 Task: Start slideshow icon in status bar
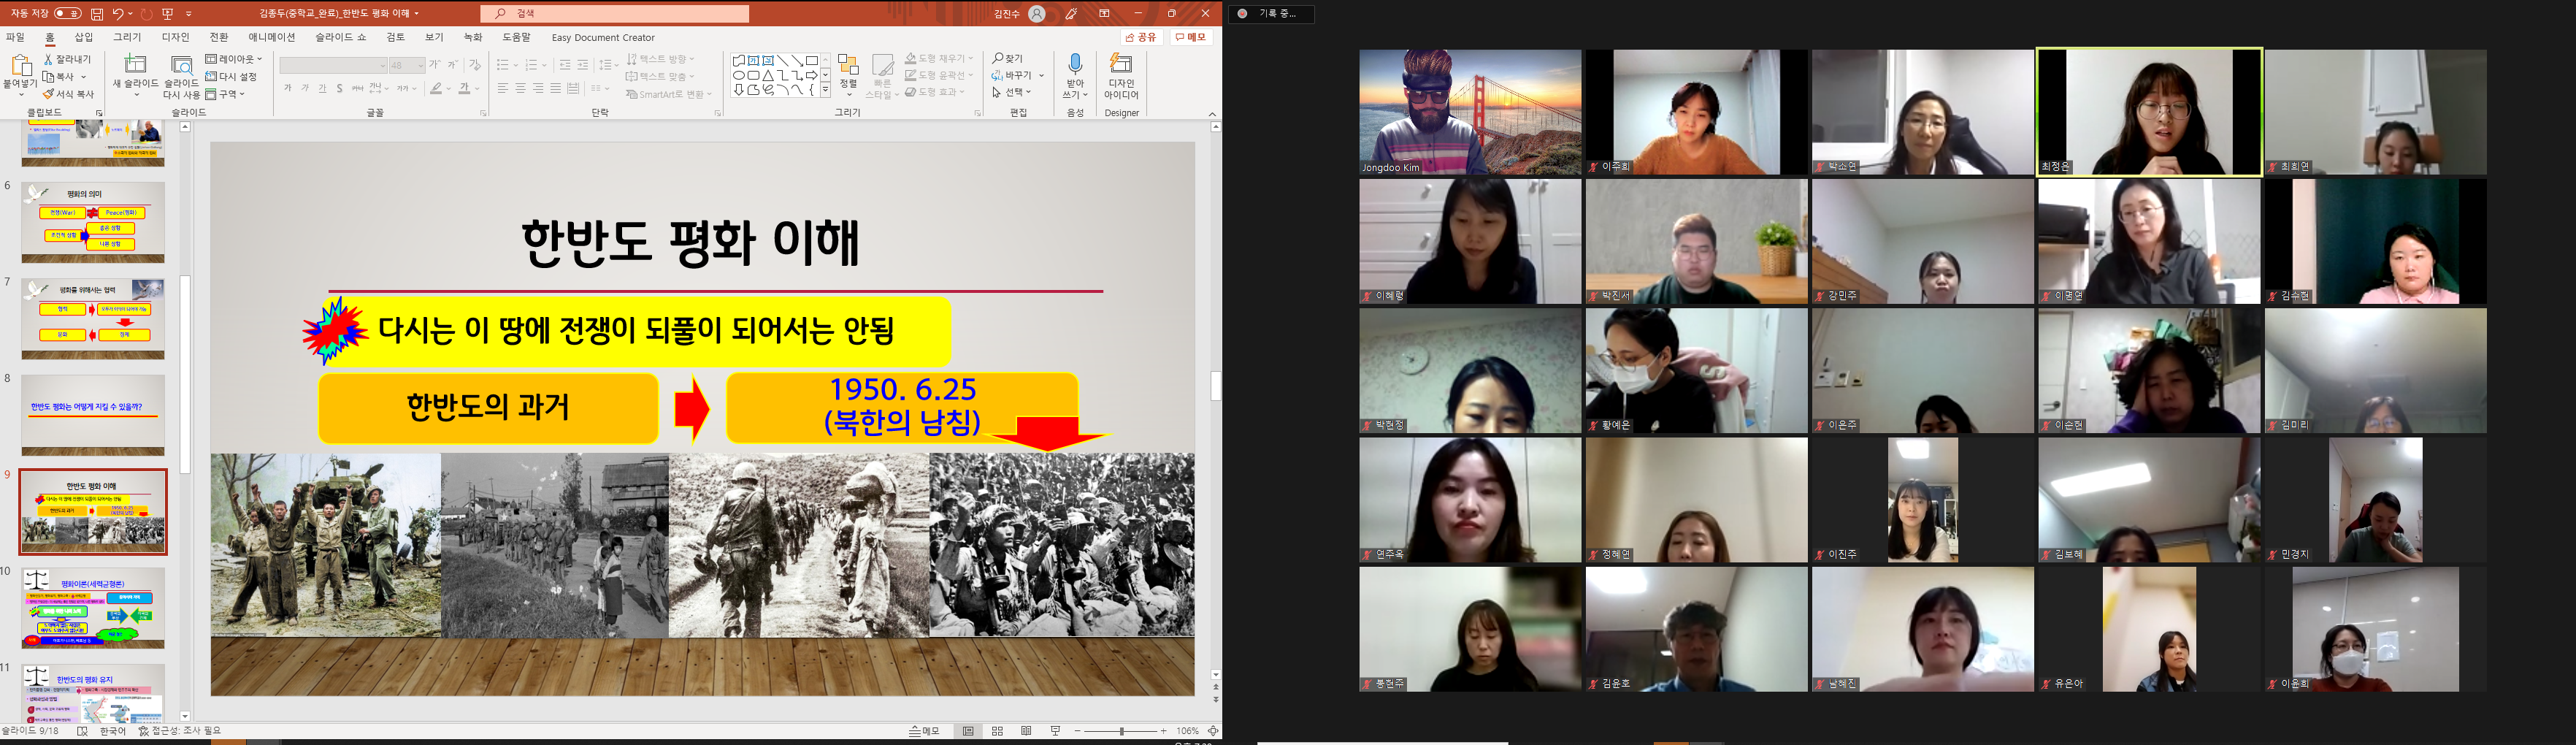click(1055, 731)
